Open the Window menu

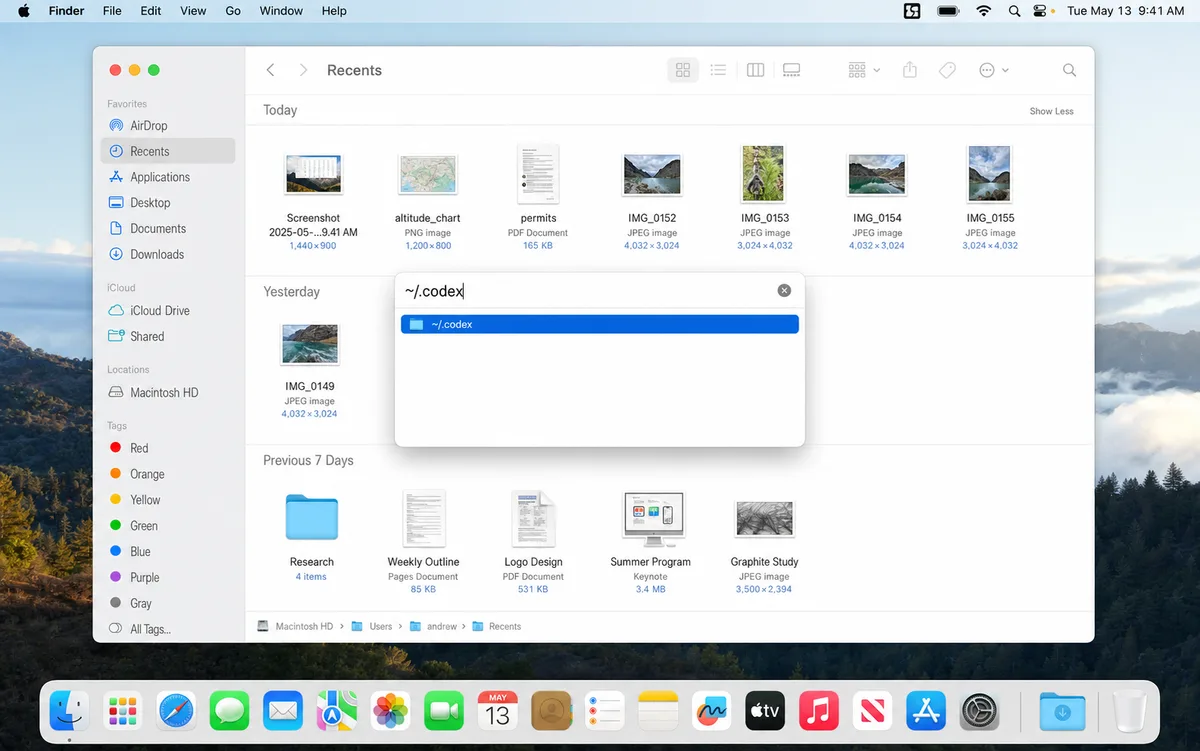281,11
